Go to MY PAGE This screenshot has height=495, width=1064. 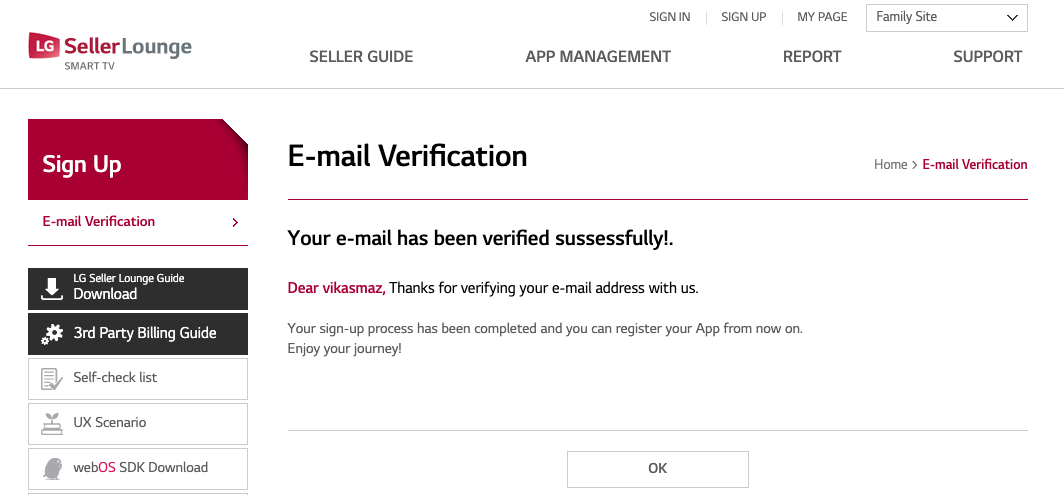pyautogui.click(x=822, y=18)
